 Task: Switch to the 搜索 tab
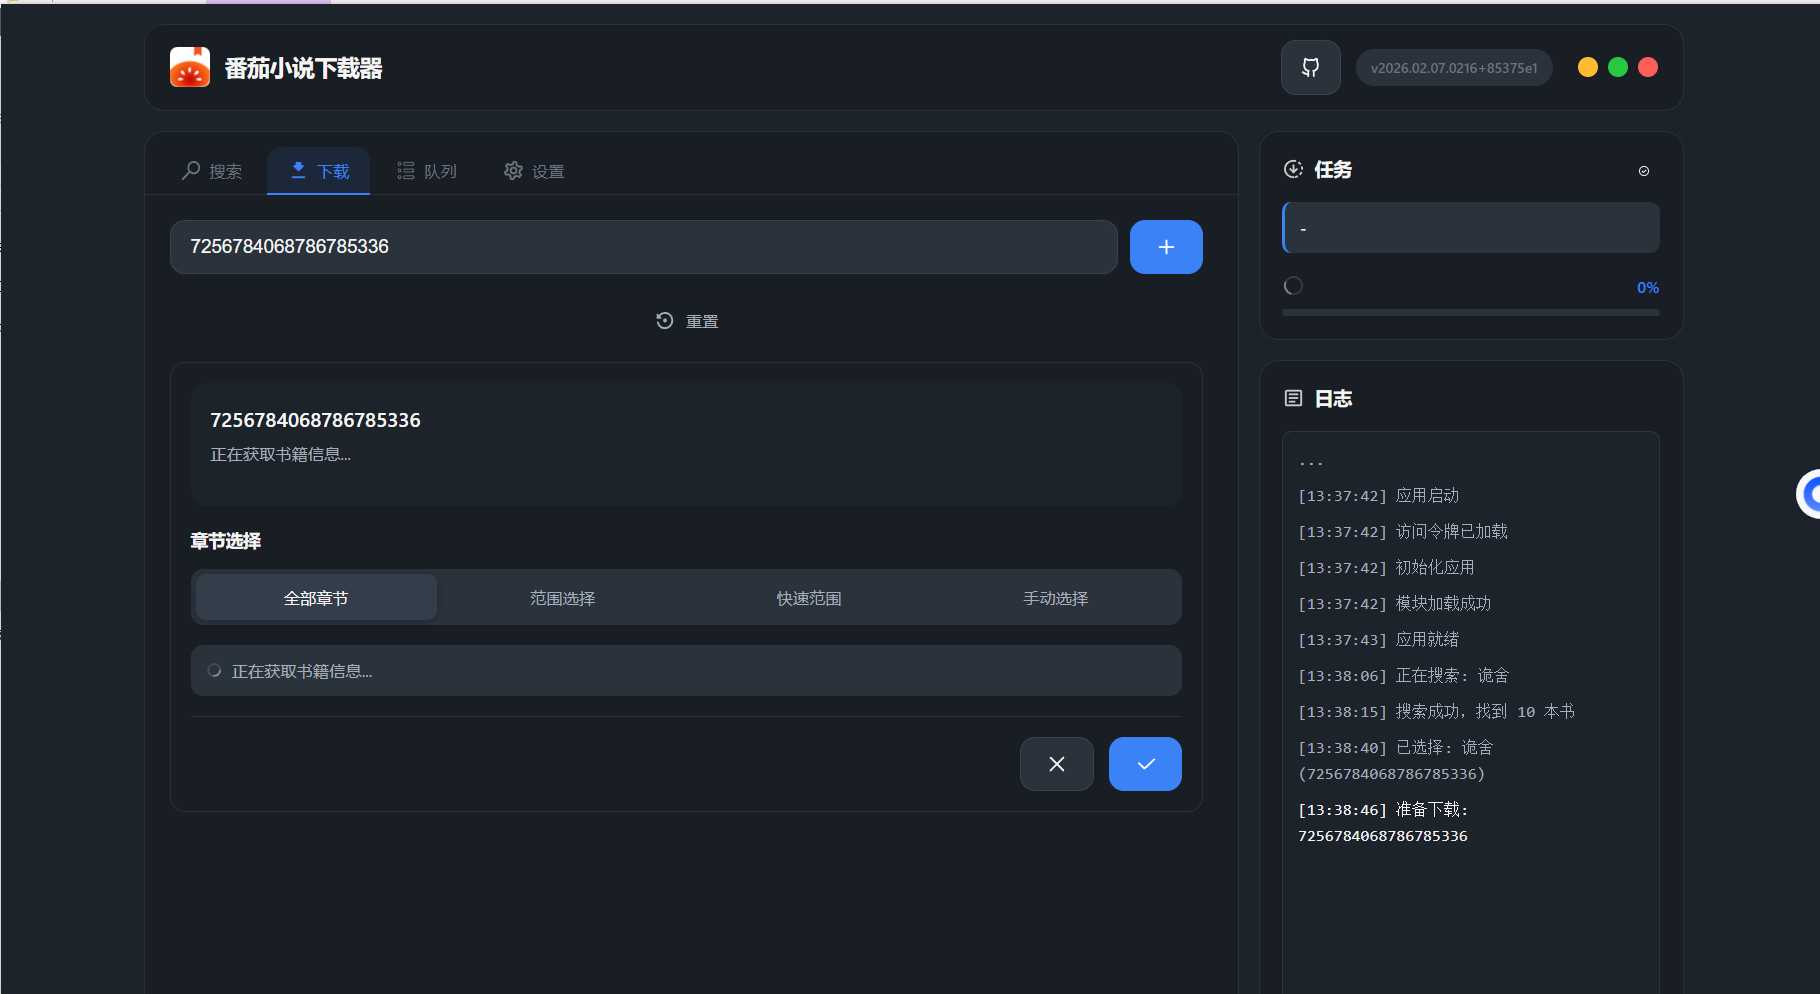212,171
